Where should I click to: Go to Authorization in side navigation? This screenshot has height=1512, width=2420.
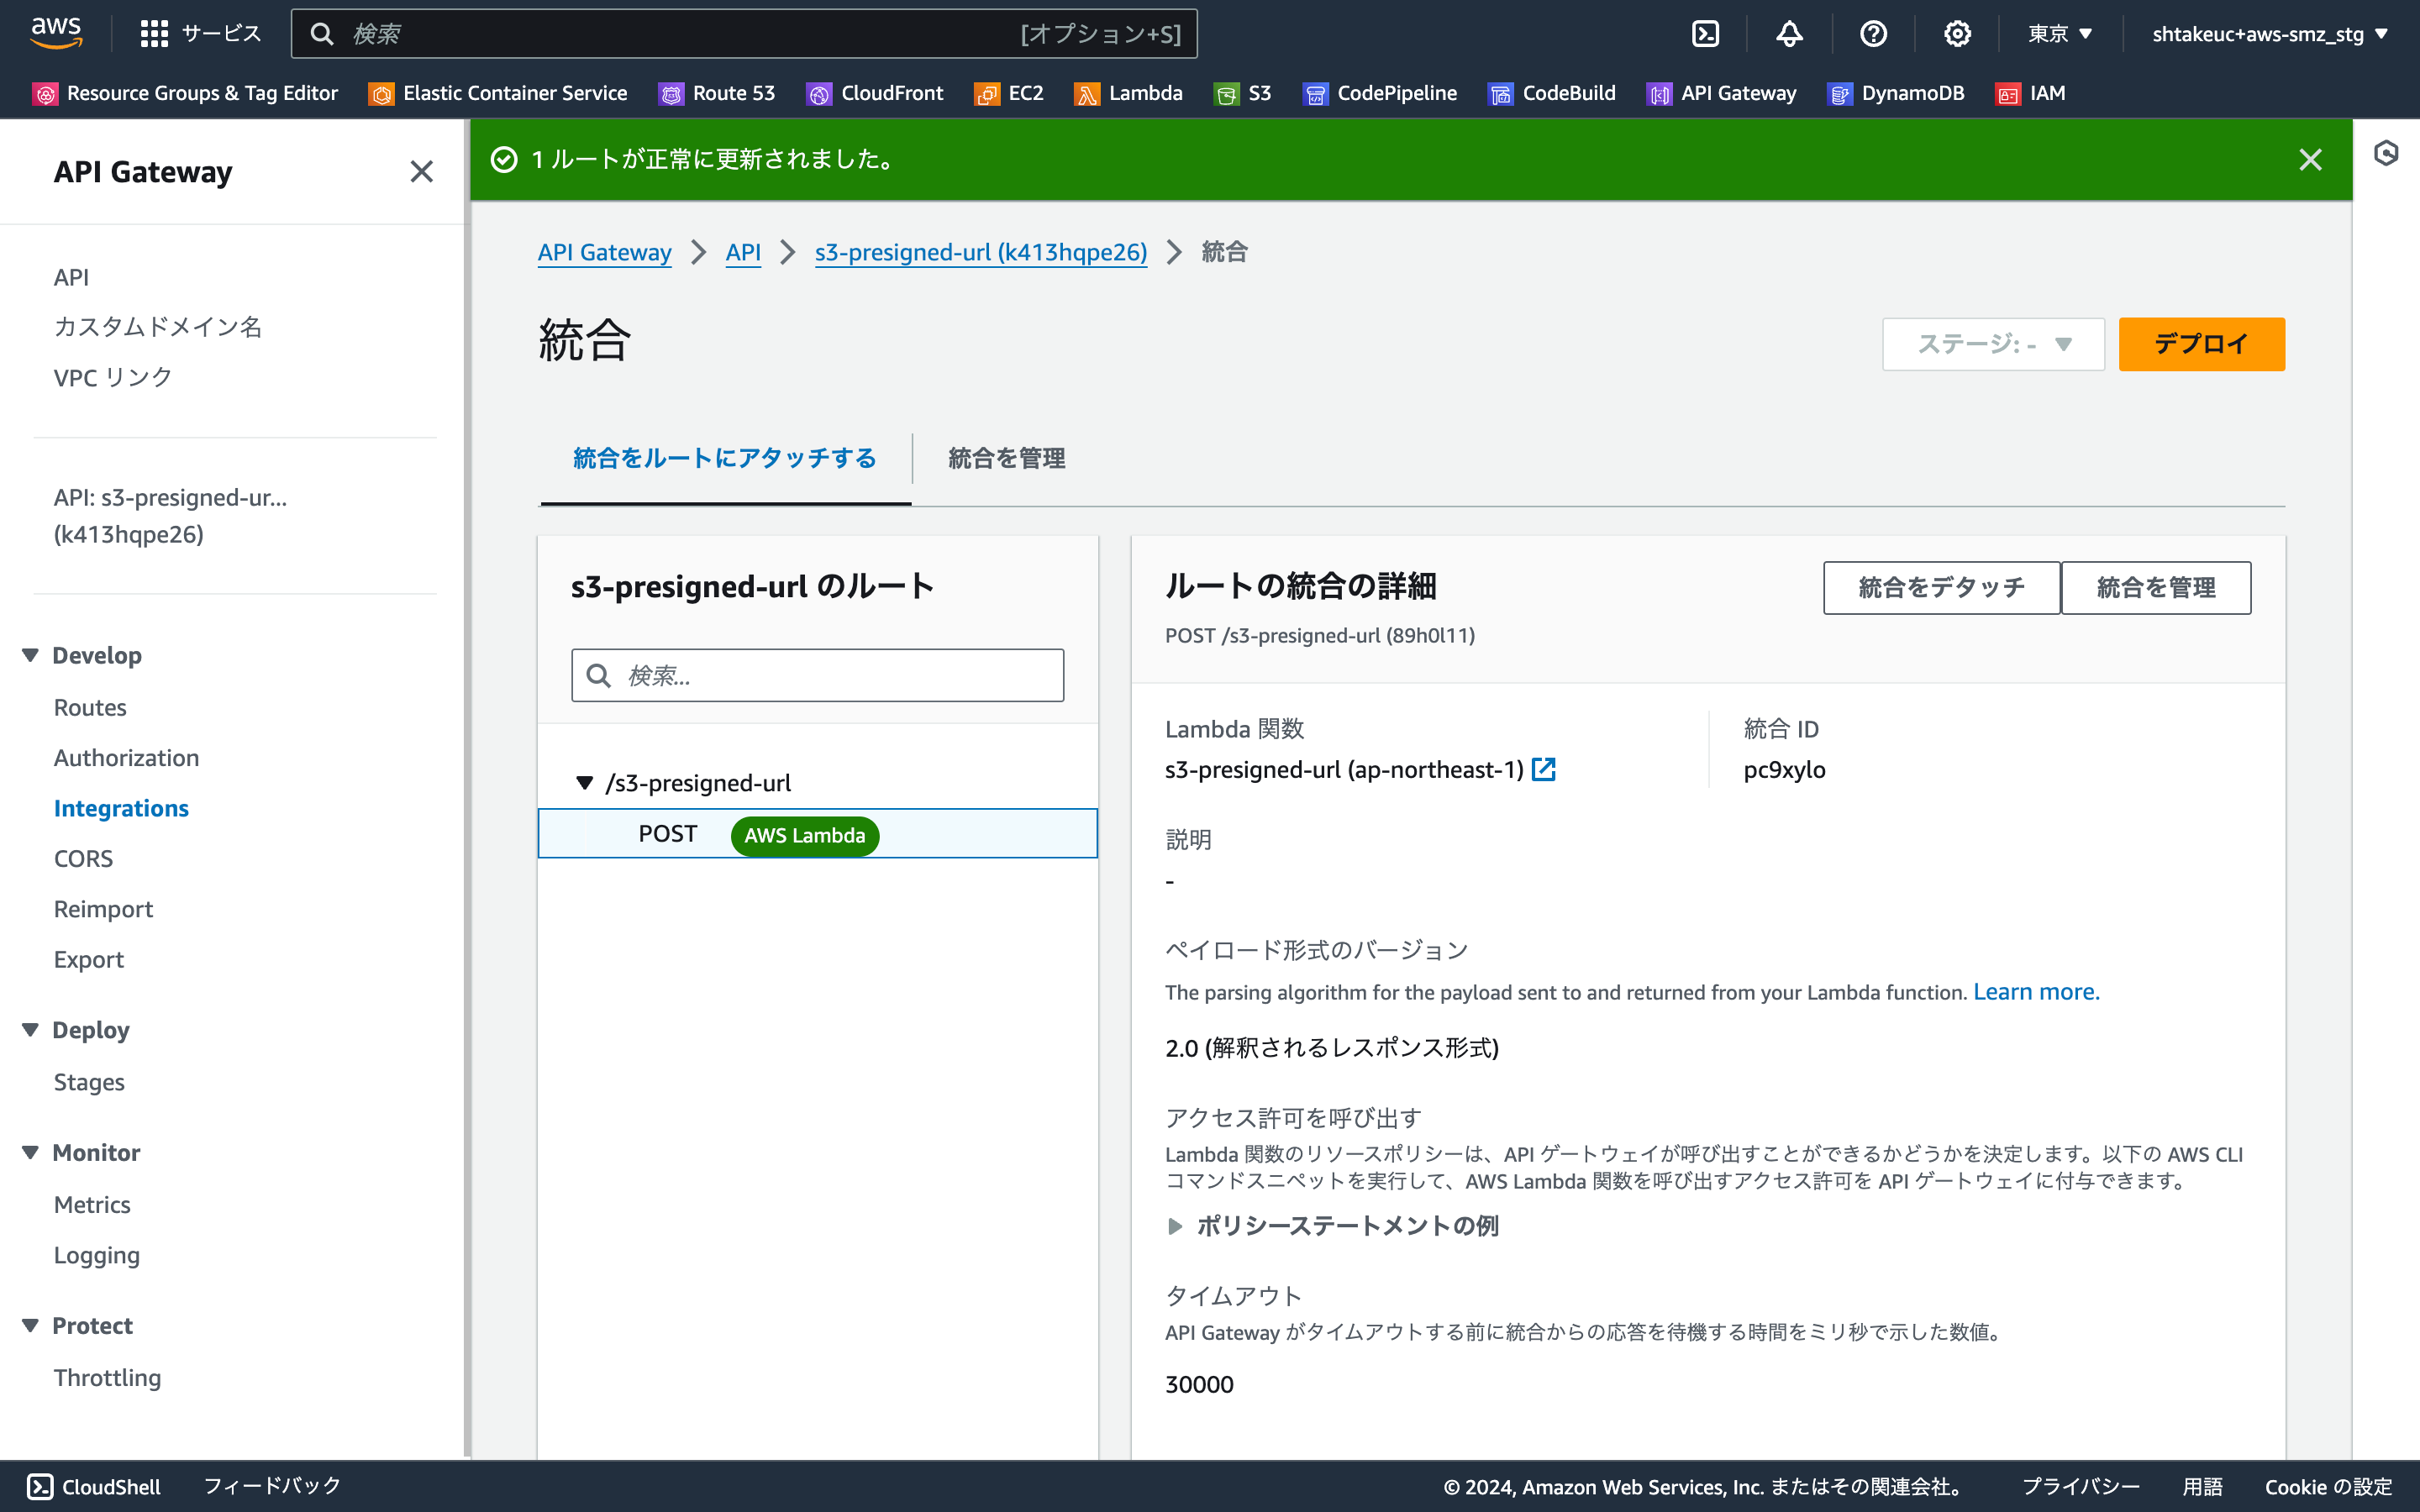(x=127, y=757)
